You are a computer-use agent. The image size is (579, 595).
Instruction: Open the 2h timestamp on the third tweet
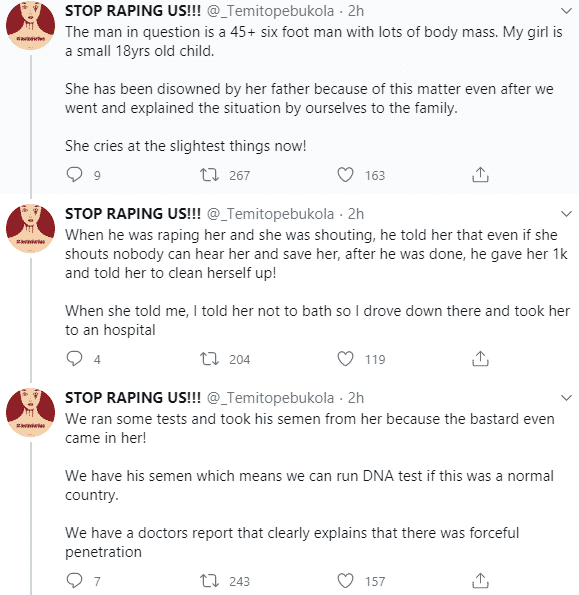[x=356, y=398]
